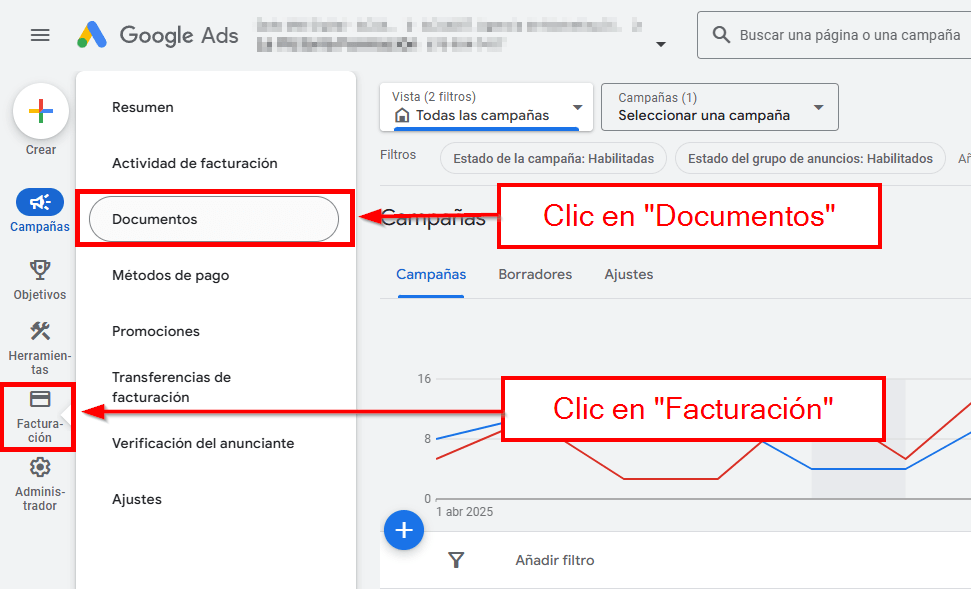Click the Crear plus button
Viewport: 971px width, 589px height.
tap(40, 110)
